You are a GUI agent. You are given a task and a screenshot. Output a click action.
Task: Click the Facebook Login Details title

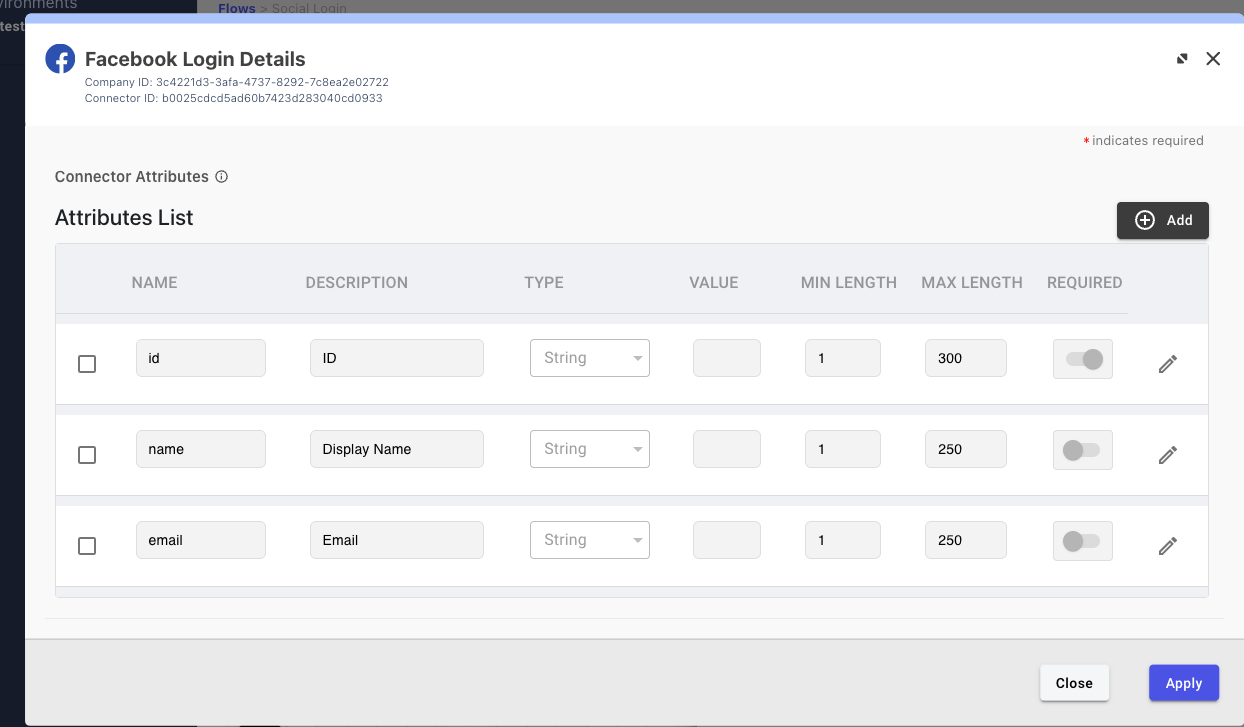[x=195, y=59]
